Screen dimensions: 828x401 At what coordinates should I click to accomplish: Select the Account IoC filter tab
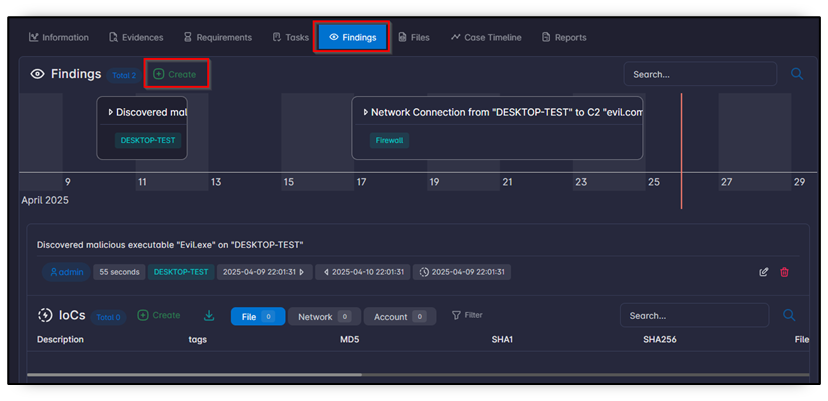400,316
